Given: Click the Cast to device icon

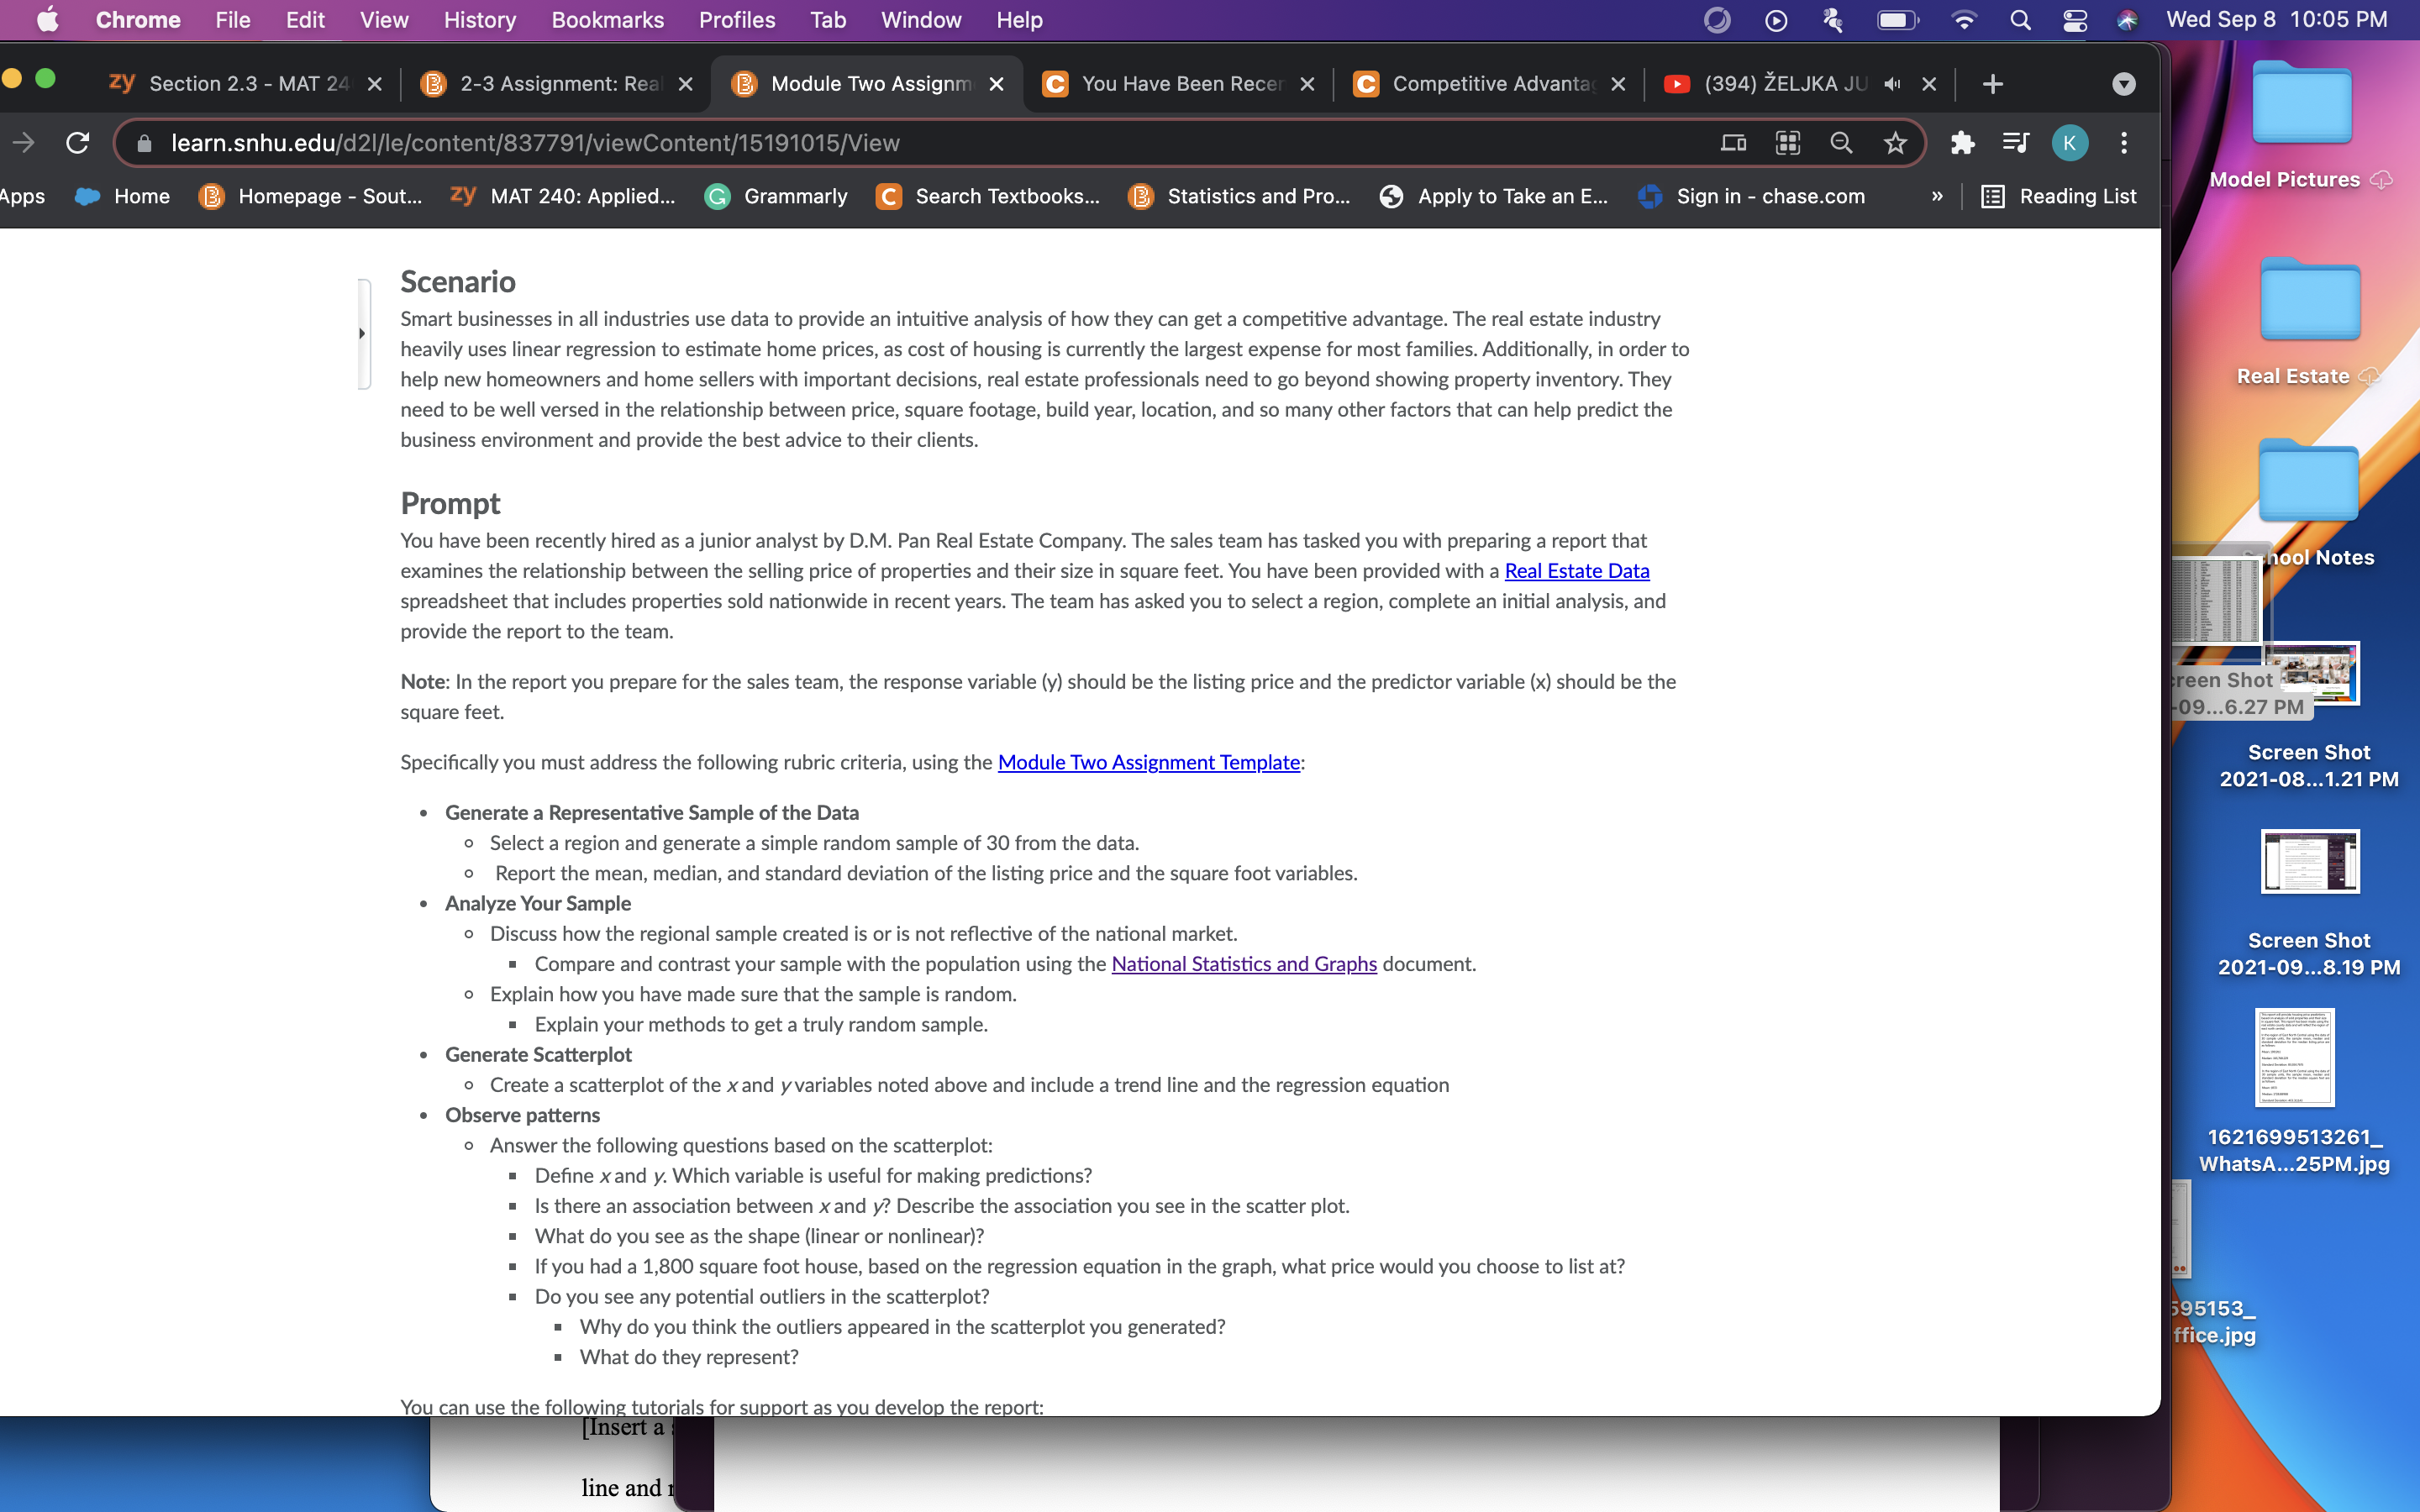Looking at the screenshot, I should tap(1733, 143).
